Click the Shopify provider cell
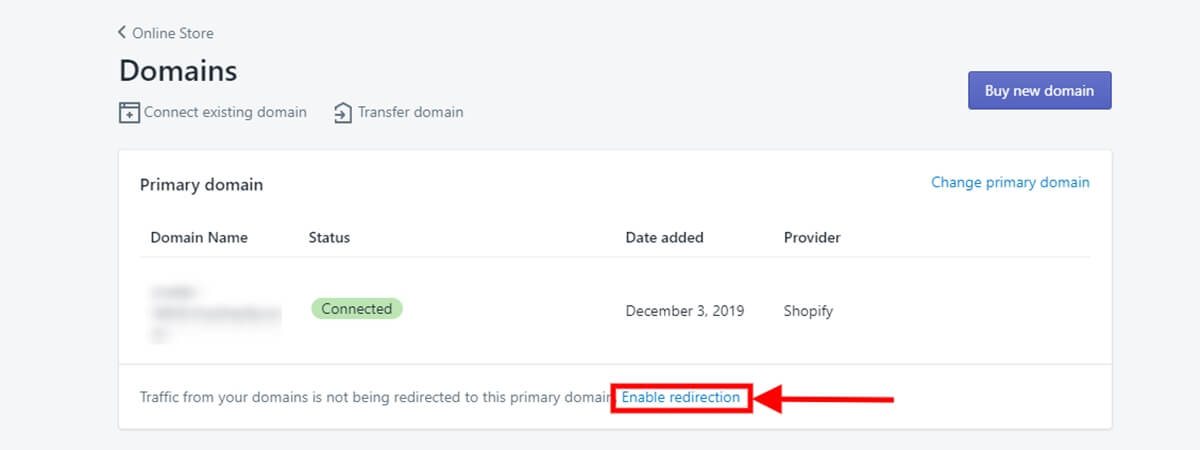The image size is (1200, 450). coord(808,311)
